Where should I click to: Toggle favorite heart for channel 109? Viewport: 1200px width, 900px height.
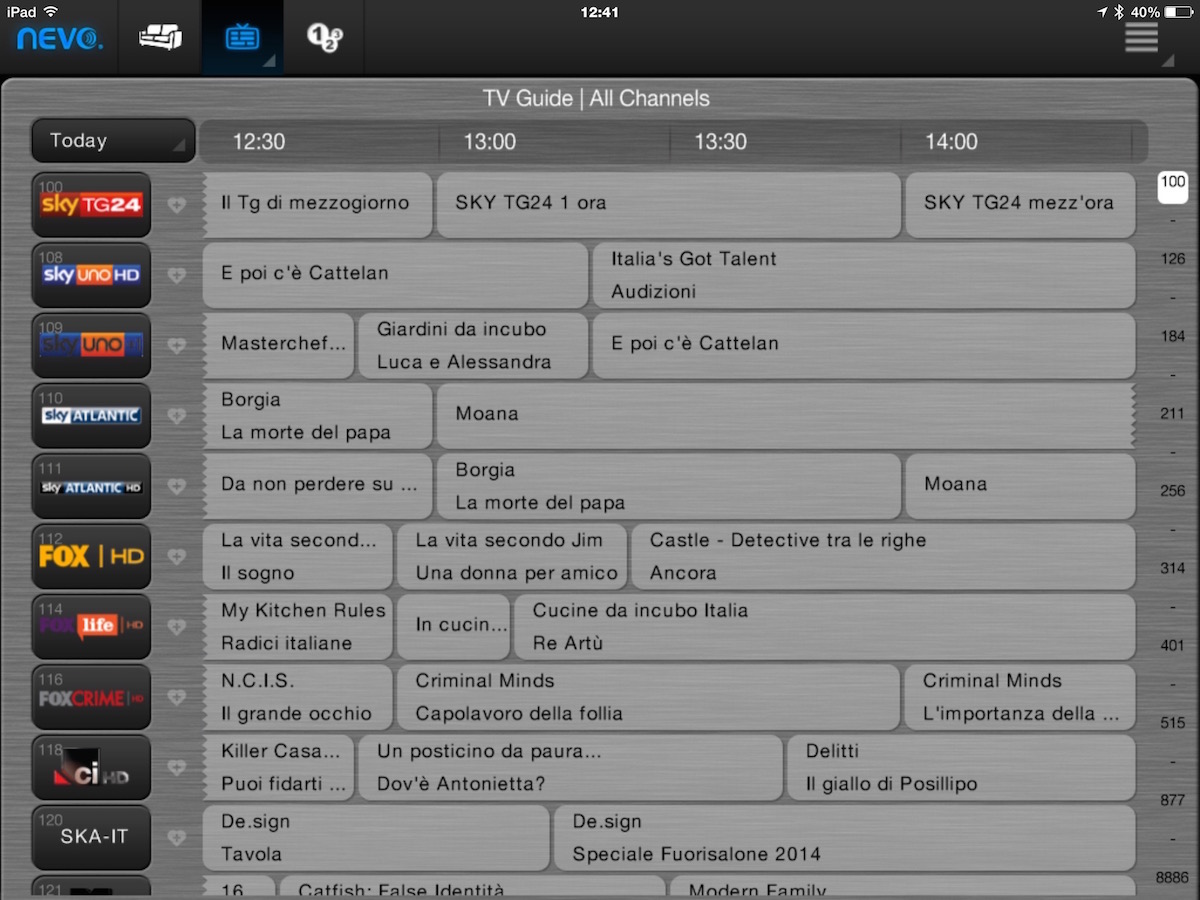coord(177,345)
